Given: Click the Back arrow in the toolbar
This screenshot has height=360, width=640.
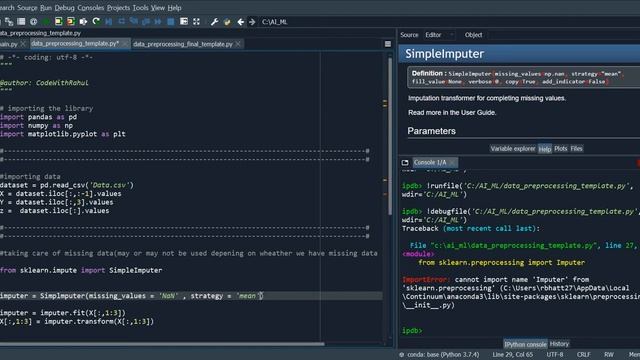Looking at the screenshot, I should [240, 22].
